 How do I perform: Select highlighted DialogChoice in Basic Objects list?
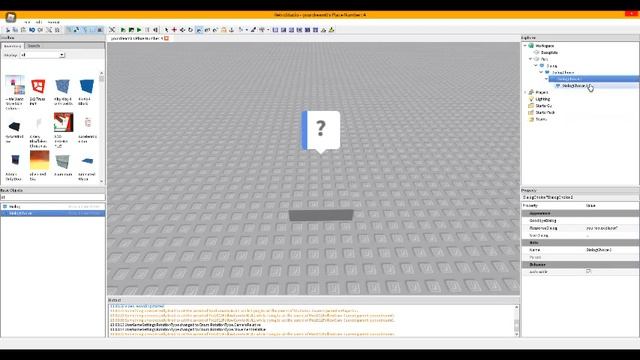tap(53, 213)
